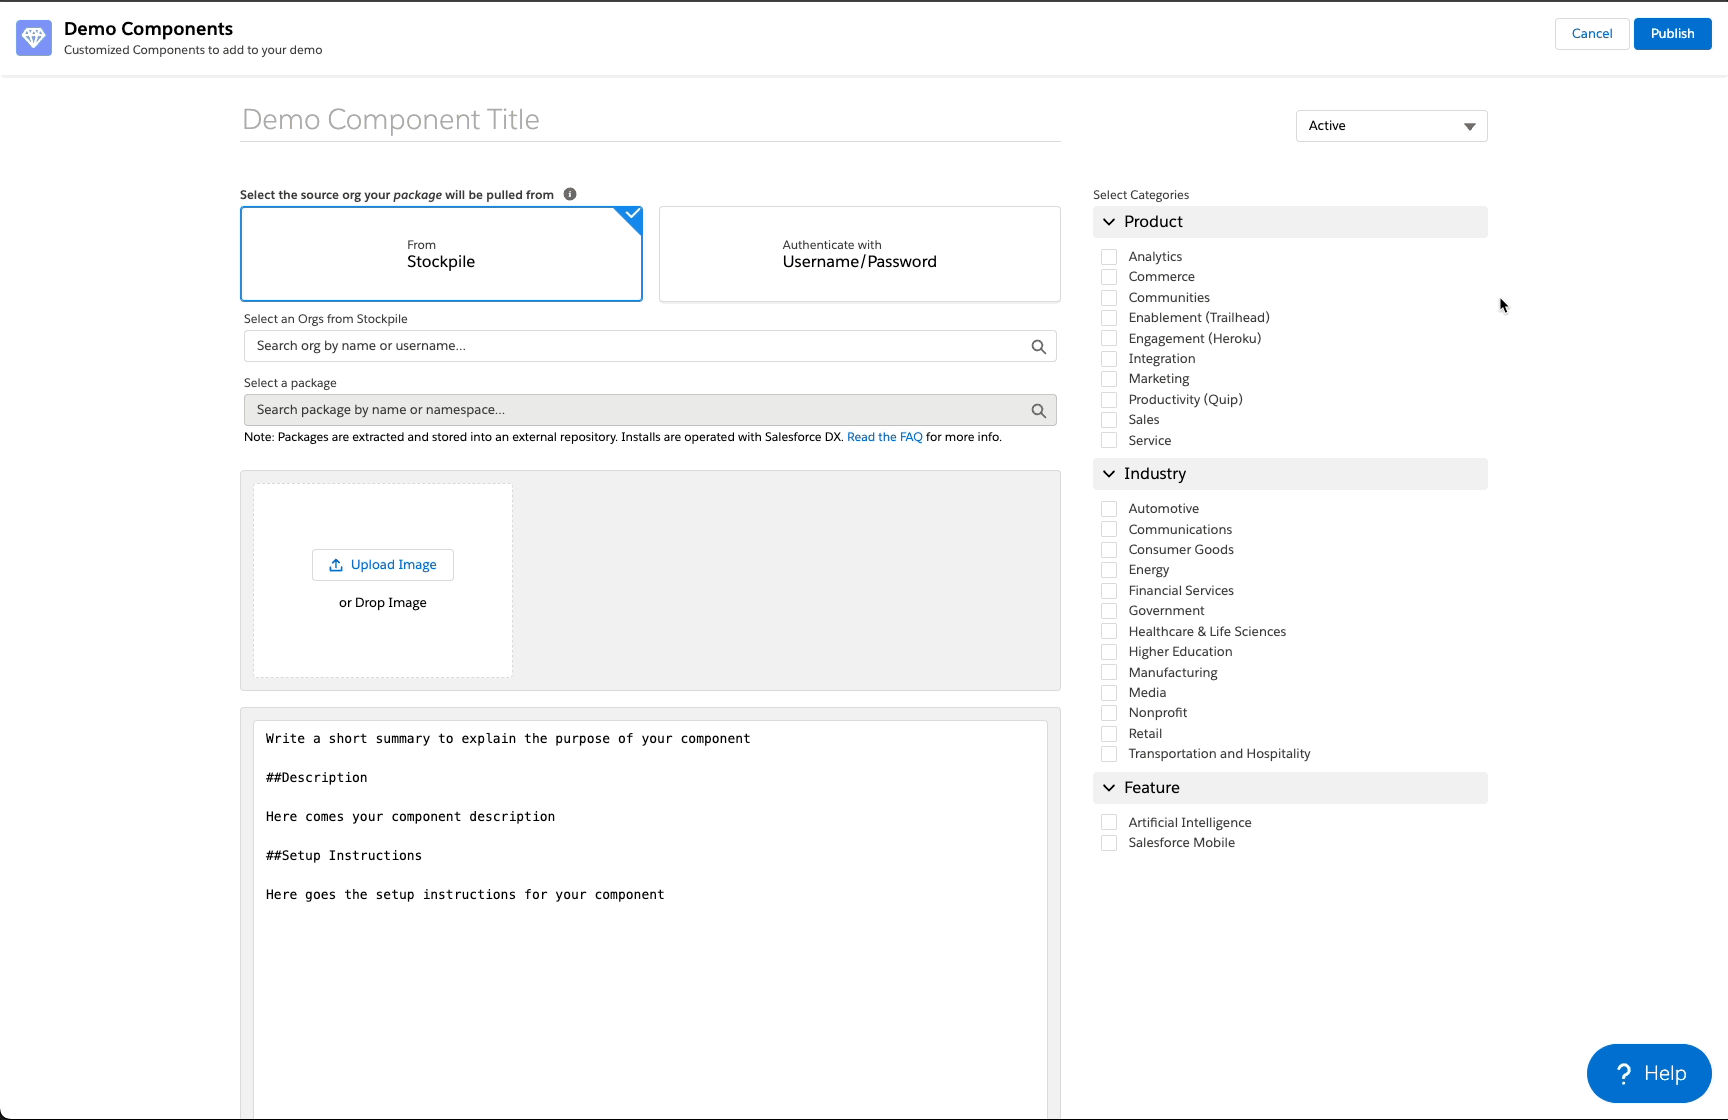Screen dimensions: 1728x1120
Task: Select the From Stockpile source option
Action: [x=441, y=254]
